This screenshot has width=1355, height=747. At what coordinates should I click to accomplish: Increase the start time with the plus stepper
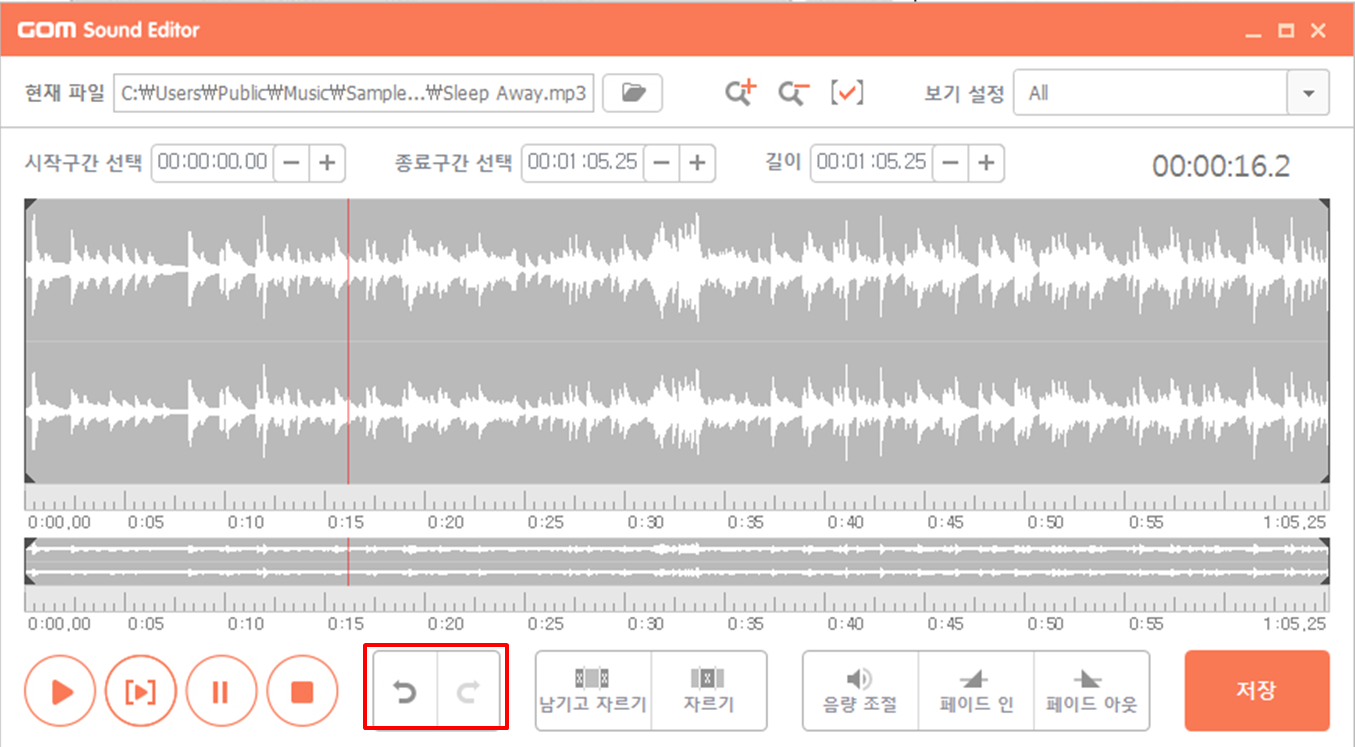[328, 163]
